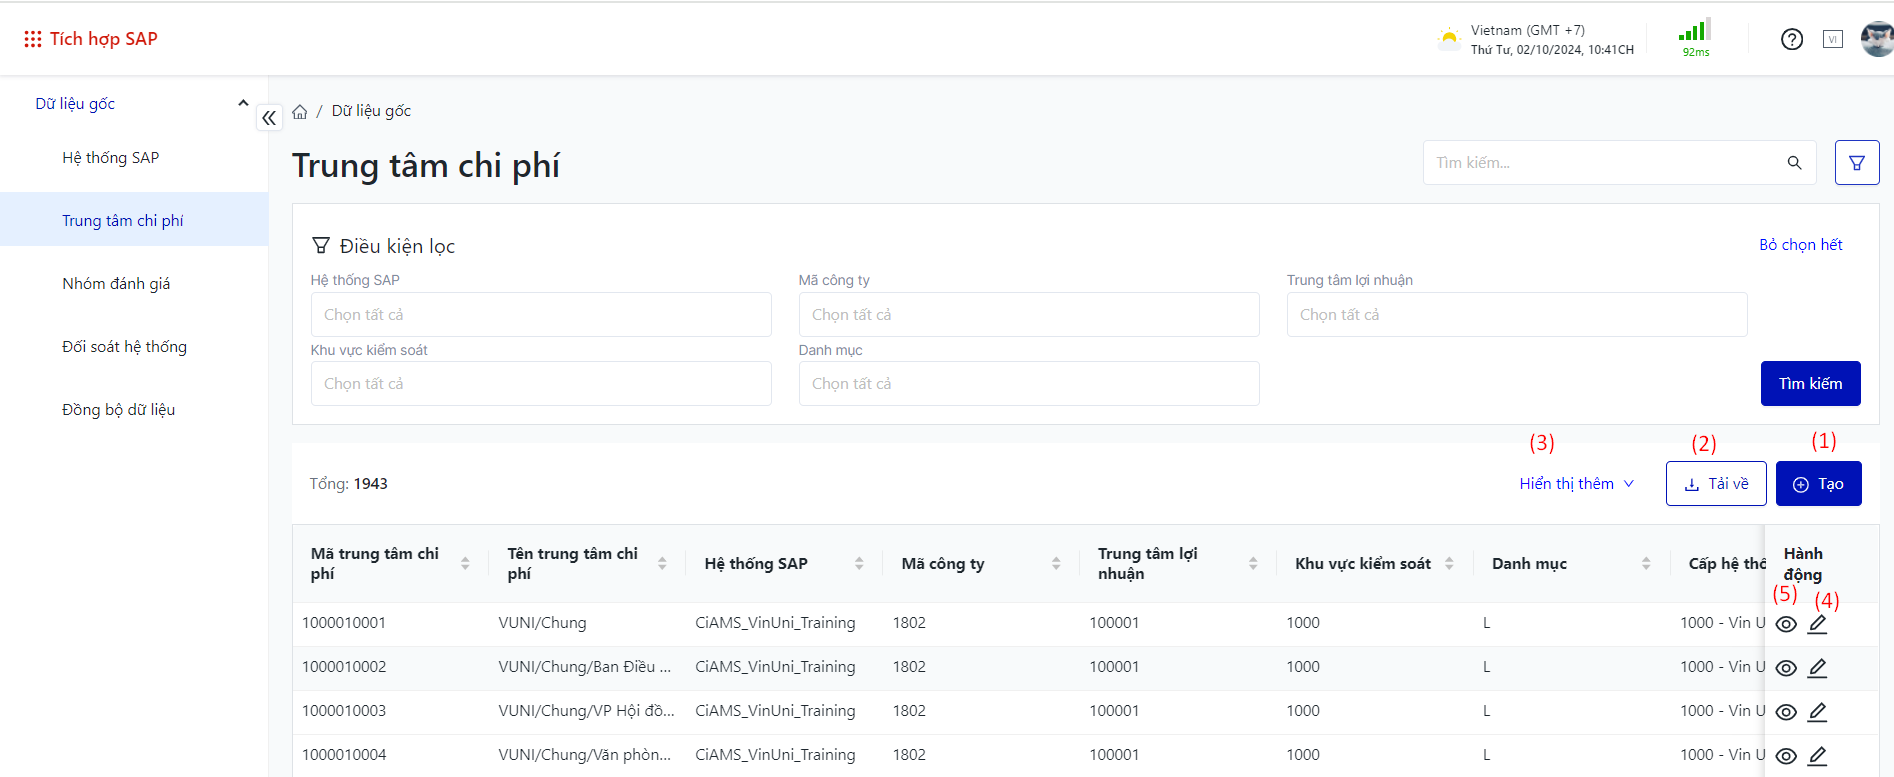
Task: Edit cost center 1000010001 with pencil icon
Action: pos(1817,624)
